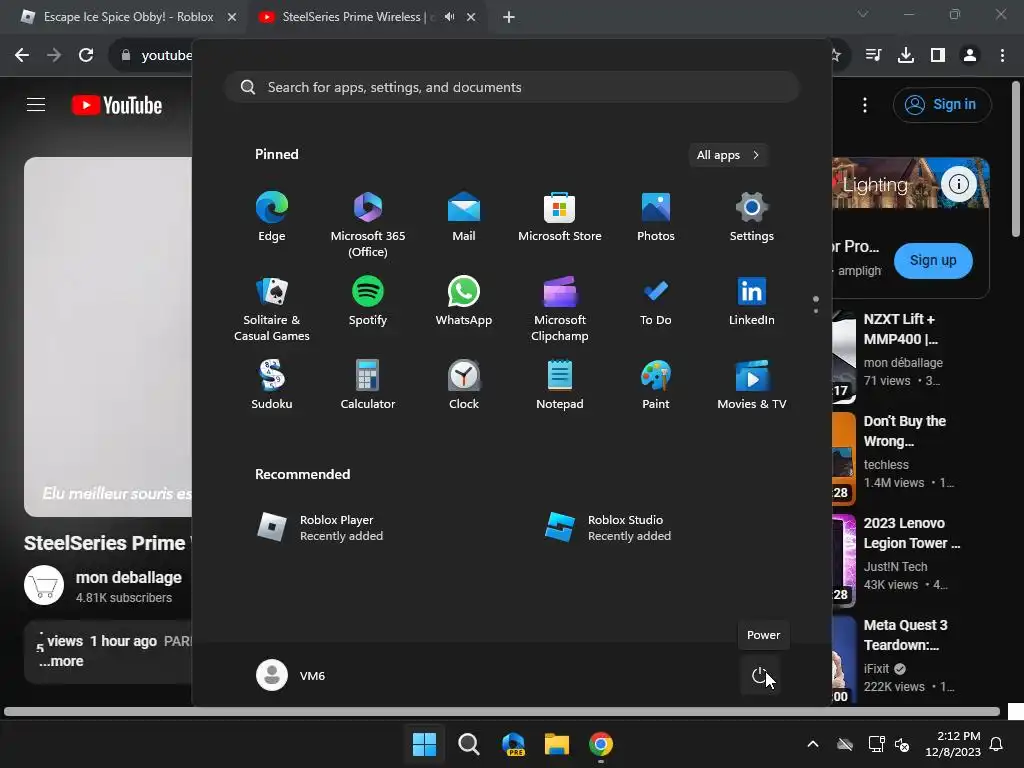Open WhatsApp
The image size is (1024, 768).
[464, 301]
